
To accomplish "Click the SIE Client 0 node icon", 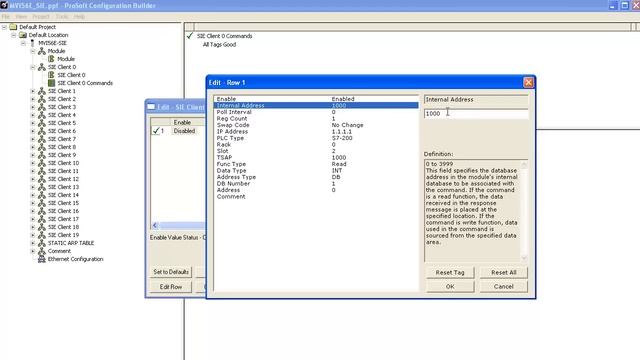I will click(42, 67).
